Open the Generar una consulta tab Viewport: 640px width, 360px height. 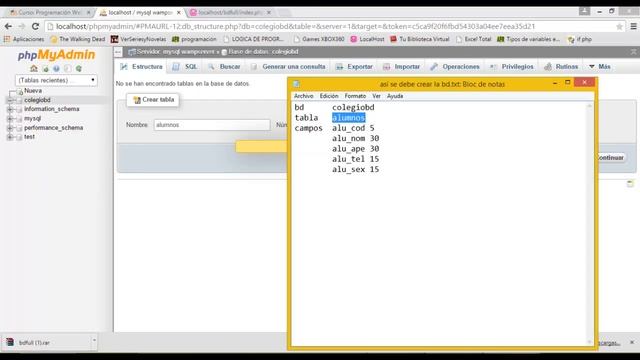288,67
